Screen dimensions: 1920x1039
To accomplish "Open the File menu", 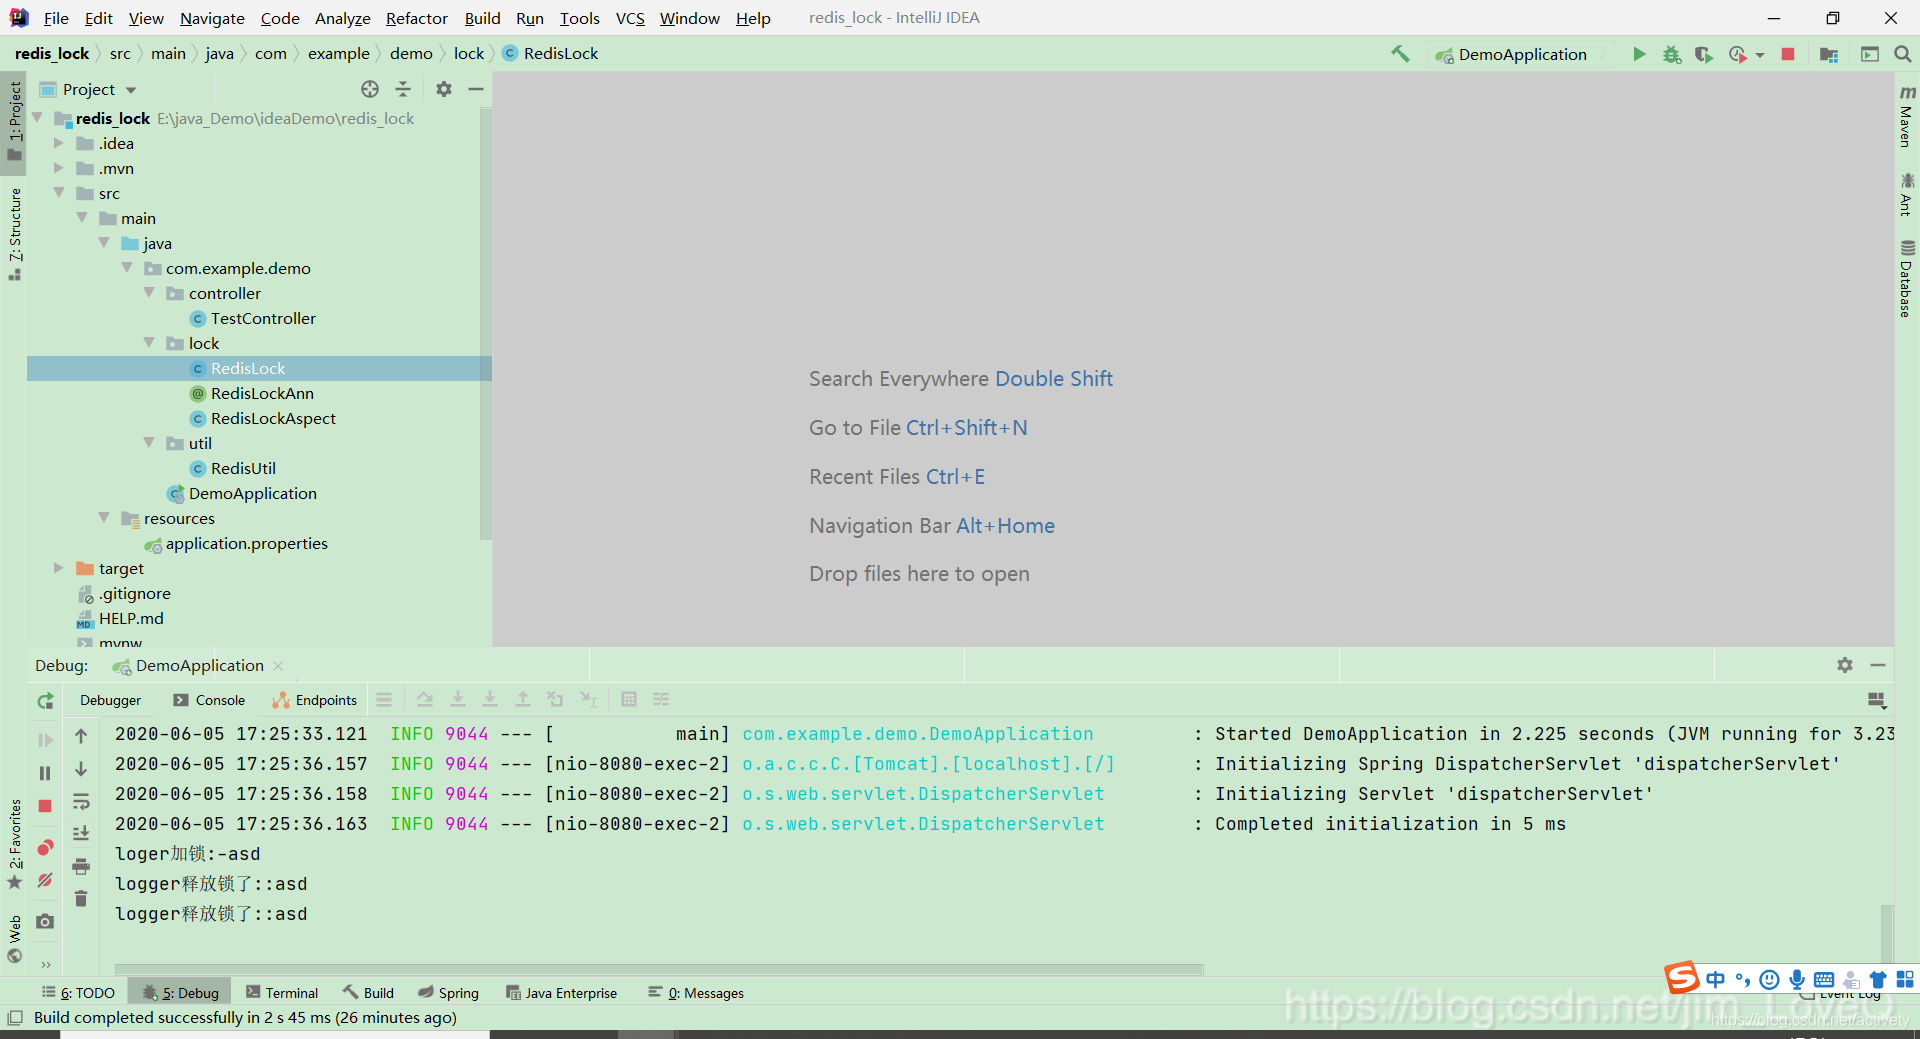I will click(56, 18).
